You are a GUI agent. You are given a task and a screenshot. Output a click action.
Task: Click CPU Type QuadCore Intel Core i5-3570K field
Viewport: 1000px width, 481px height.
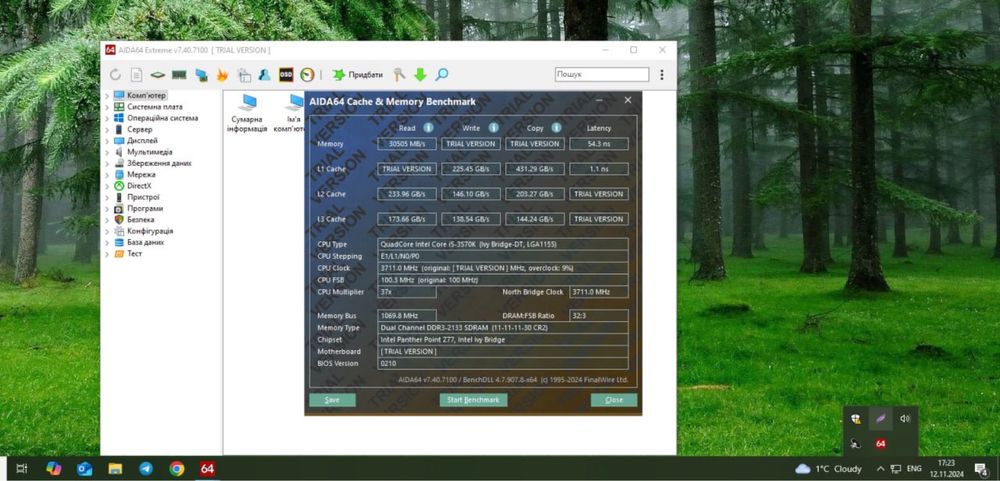pos(503,244)
